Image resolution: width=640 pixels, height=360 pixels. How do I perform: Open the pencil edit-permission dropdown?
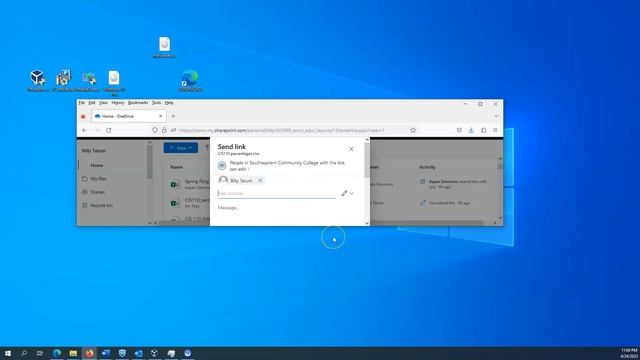coord(347,193)
